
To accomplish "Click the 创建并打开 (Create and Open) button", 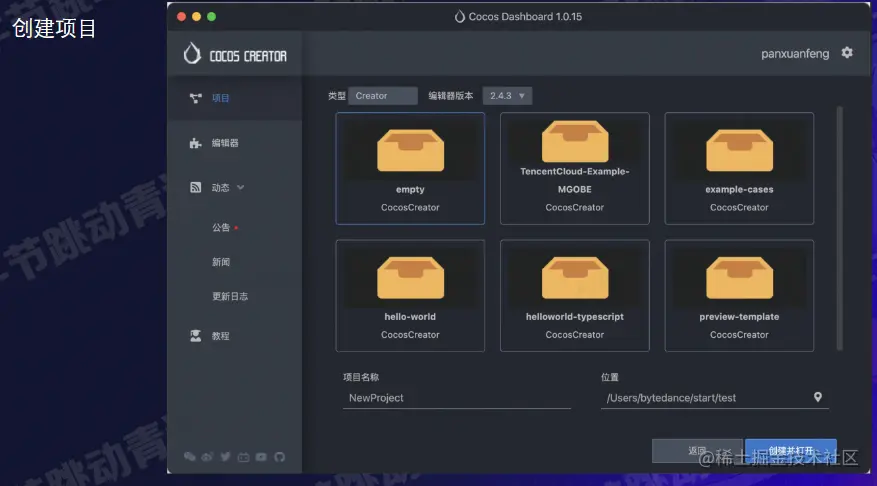I will [791, 451].
